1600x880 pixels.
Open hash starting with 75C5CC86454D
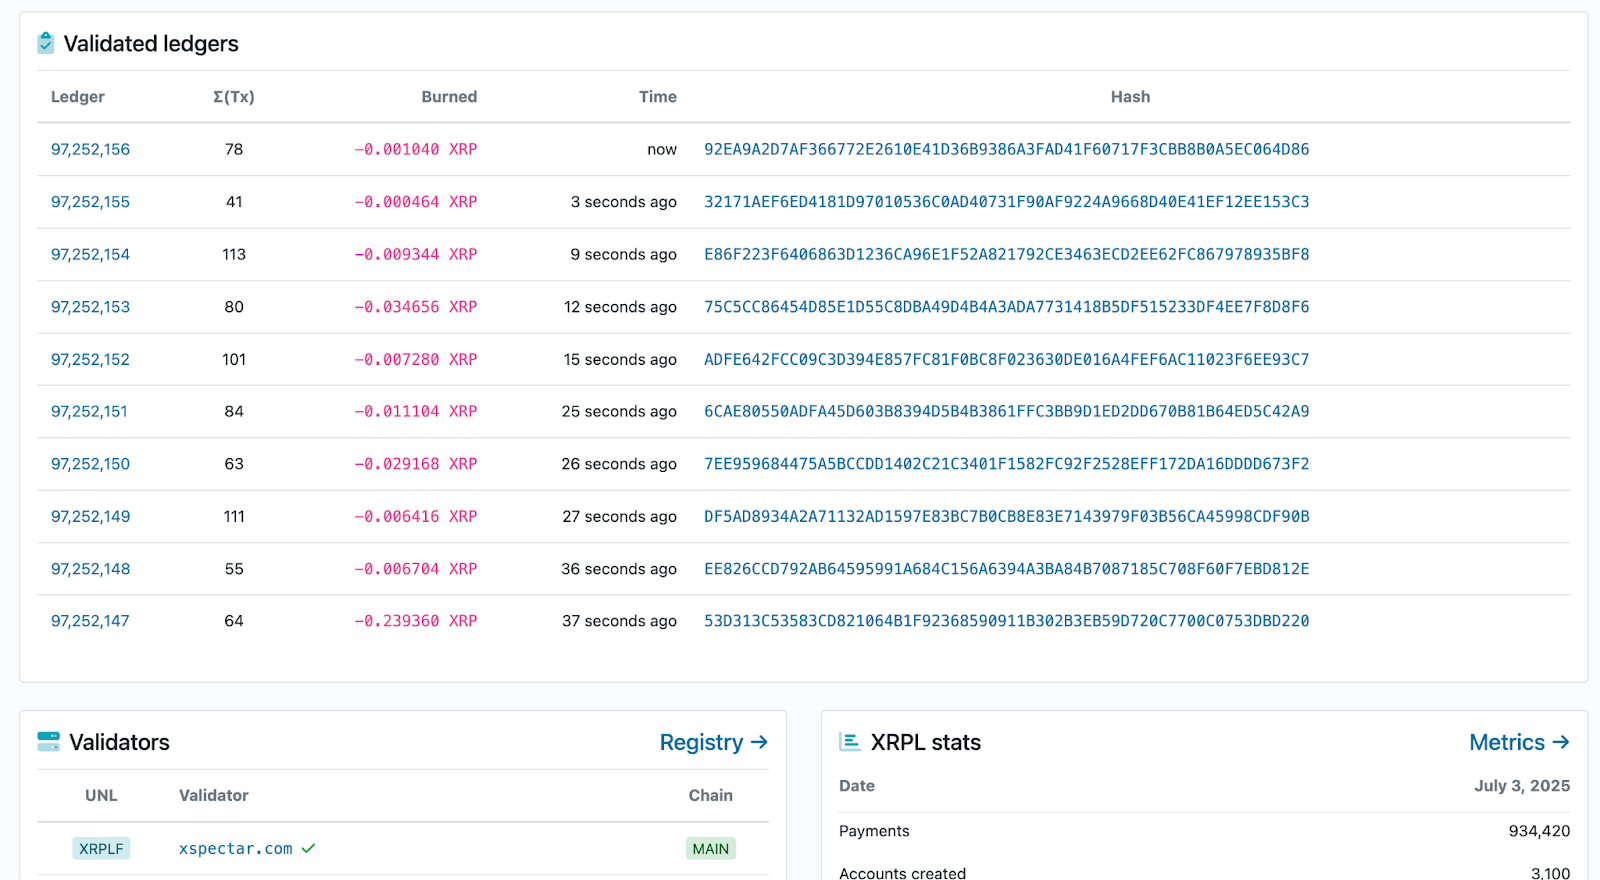1006,307
